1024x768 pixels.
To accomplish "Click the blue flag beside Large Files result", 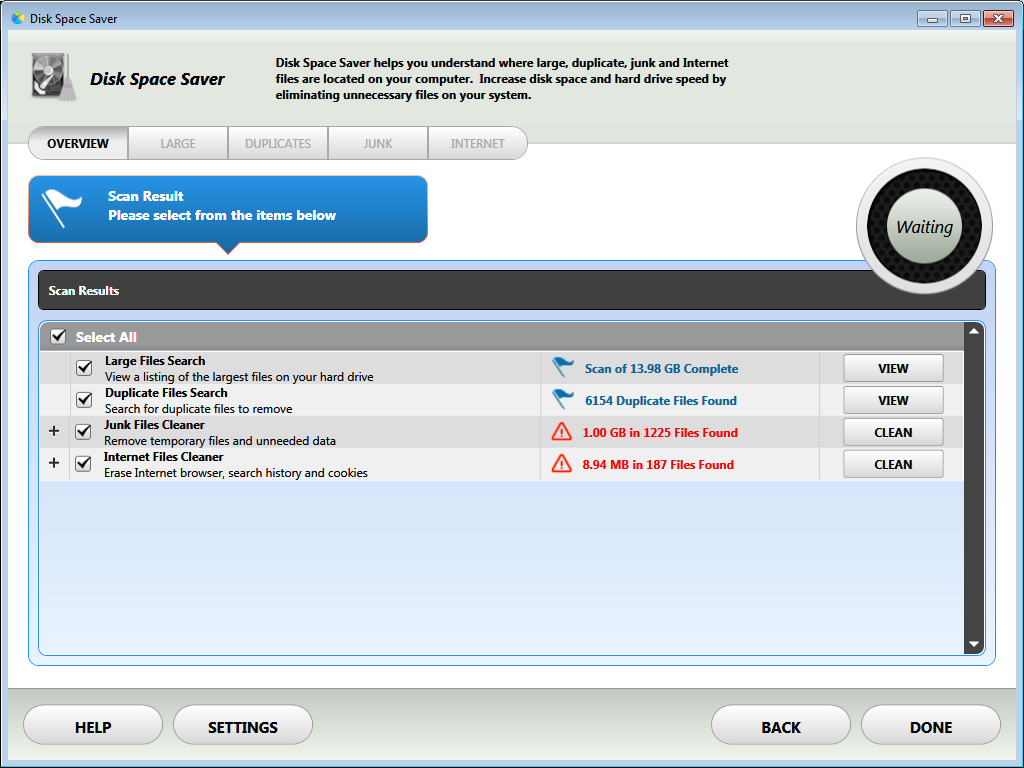I will 563,368.
